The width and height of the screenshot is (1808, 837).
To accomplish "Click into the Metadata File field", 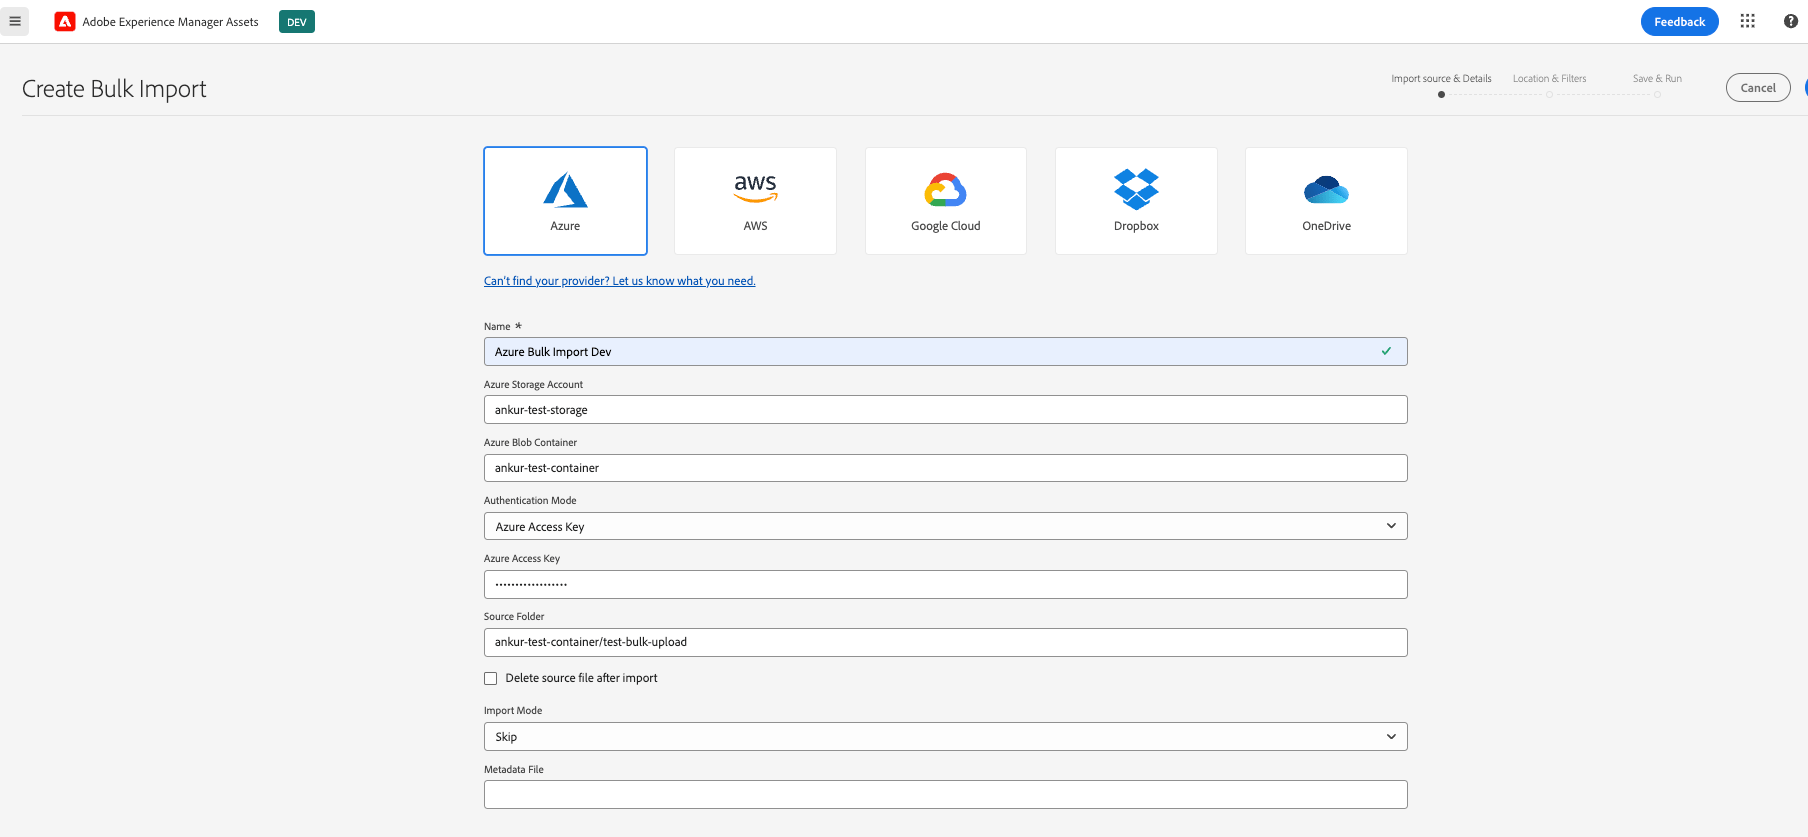I will [x=946, y=795].
